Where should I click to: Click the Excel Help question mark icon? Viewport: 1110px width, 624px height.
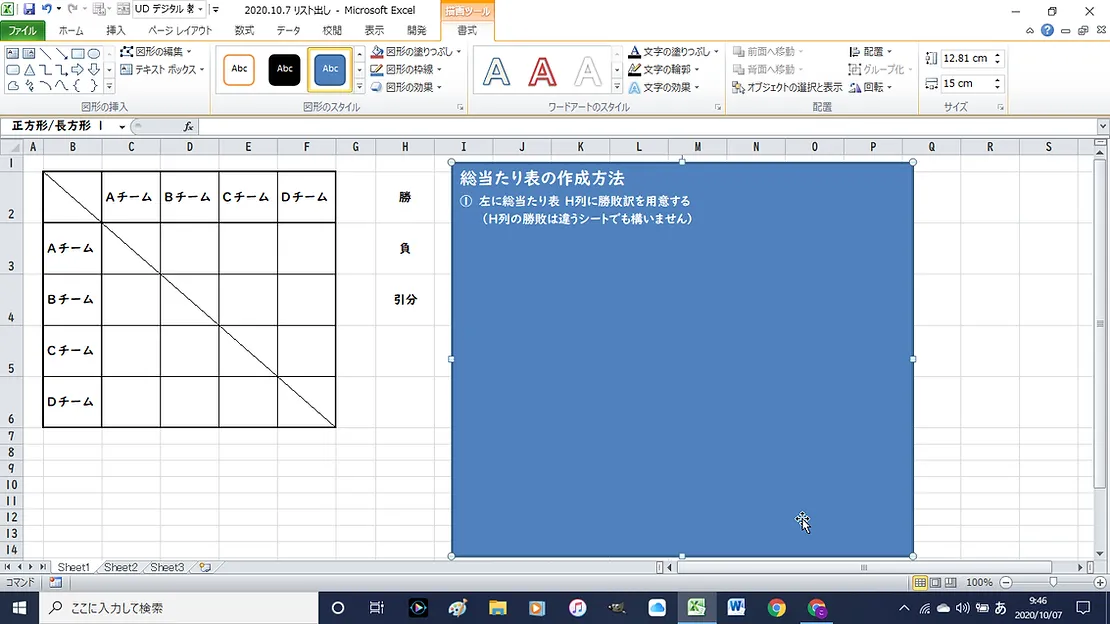[1047, 30]
